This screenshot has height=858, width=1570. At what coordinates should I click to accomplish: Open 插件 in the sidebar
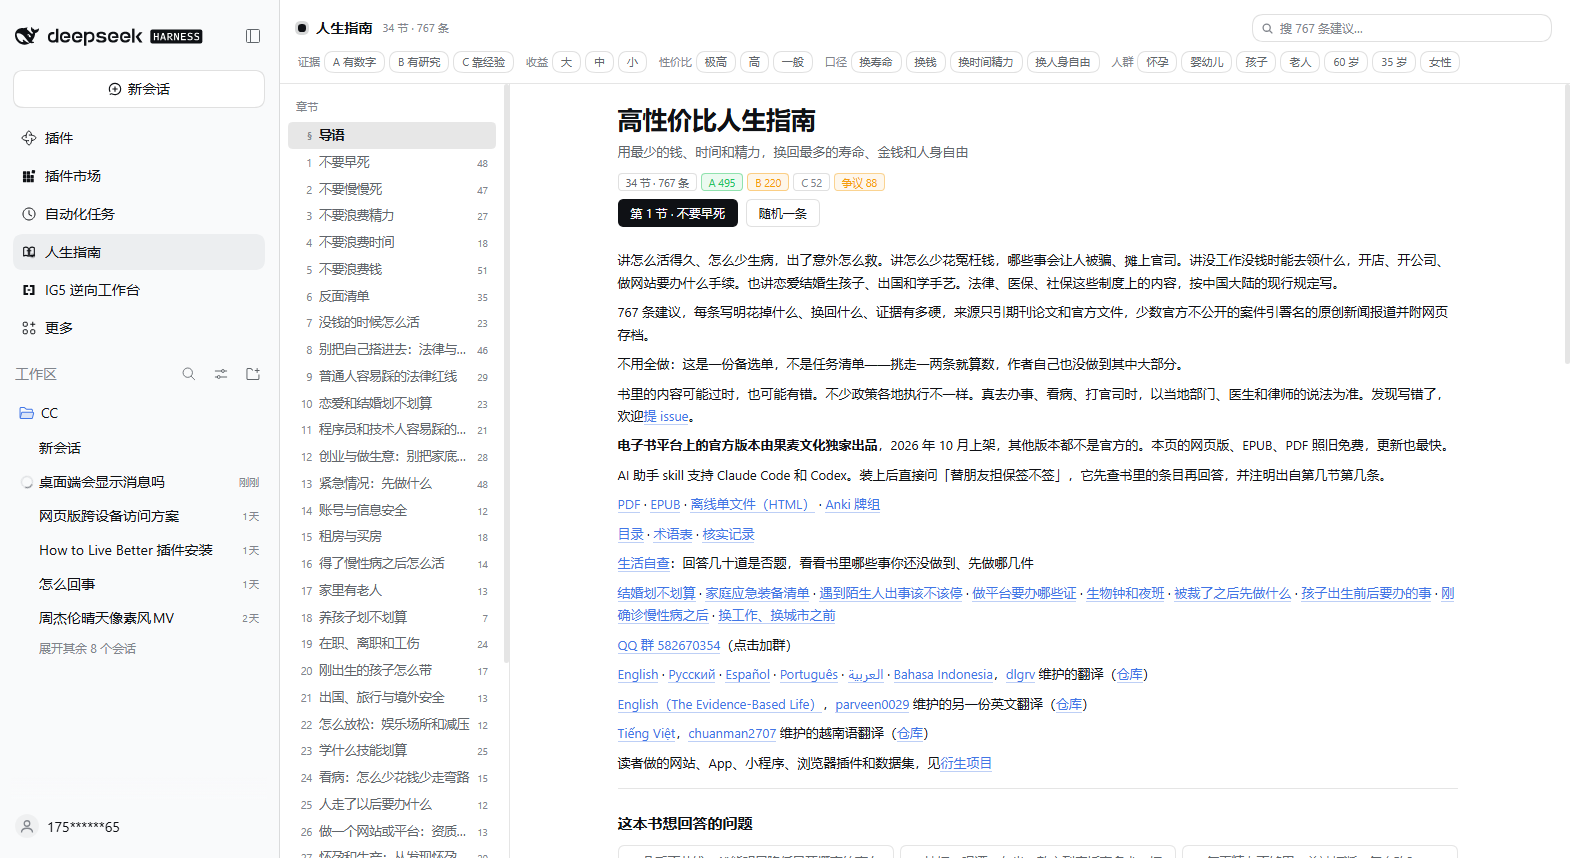click(x=139, y=138)
